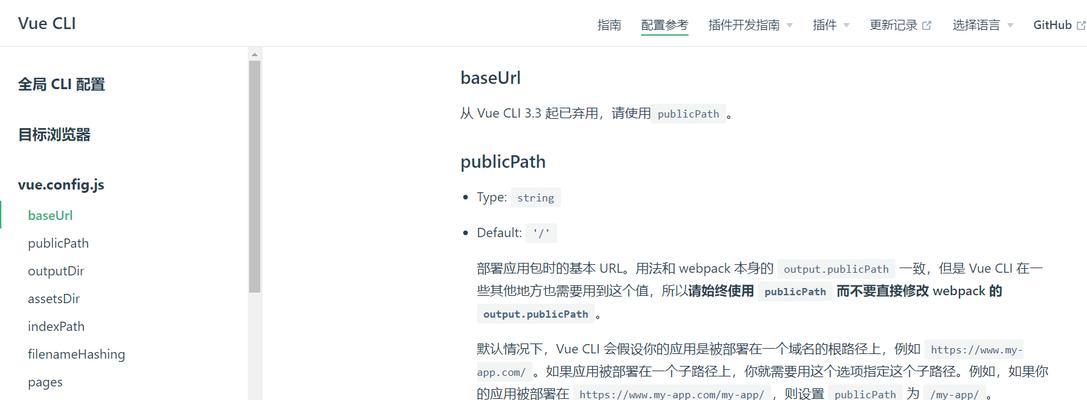Jump to filenameHashing in the sidebar
The image size is (1087, 400).
pyautogui.click(x=76, y=354)
